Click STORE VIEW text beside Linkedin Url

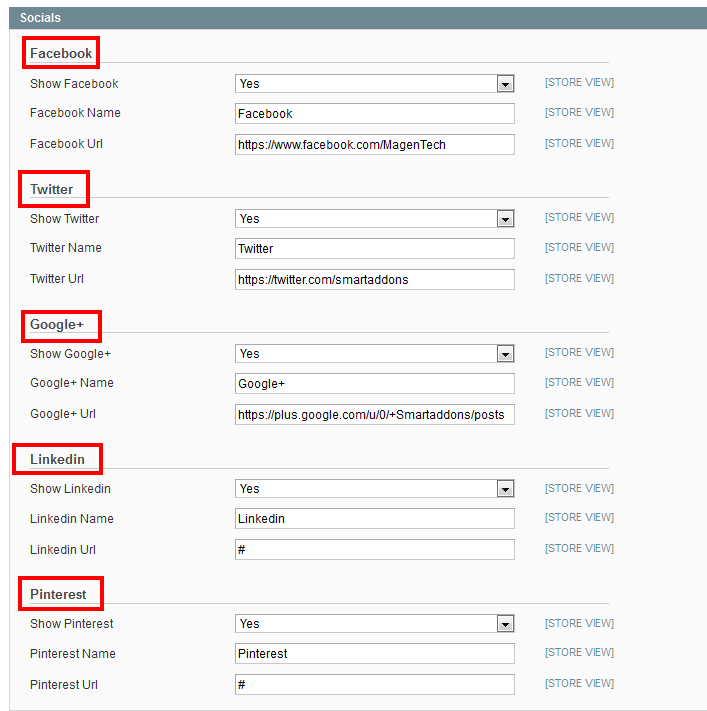tap(579, 548)
